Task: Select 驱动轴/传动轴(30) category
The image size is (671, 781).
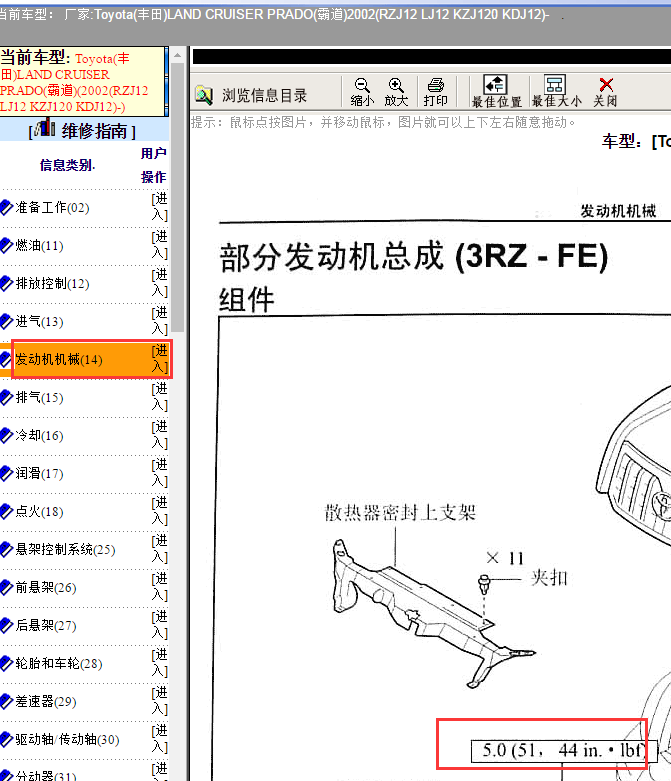Action: click(67, 739)
